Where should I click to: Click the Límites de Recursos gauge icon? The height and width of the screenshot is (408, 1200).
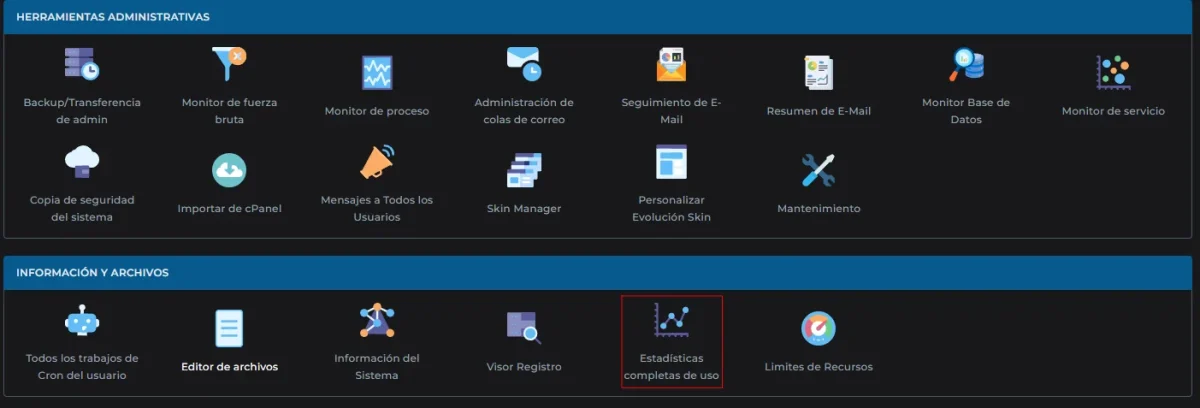pyautogui.click(x=818, y=328)
